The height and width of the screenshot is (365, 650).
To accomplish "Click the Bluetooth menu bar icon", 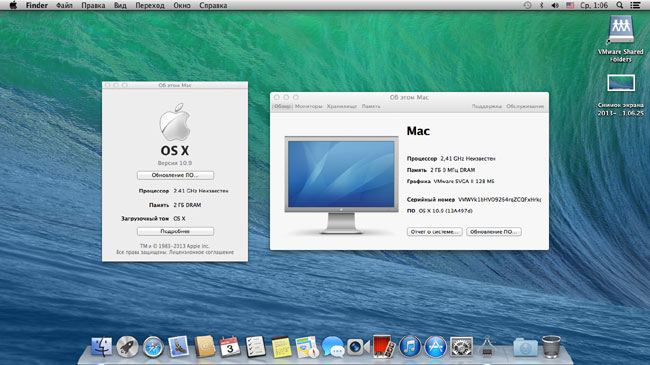I will (541, 5).
